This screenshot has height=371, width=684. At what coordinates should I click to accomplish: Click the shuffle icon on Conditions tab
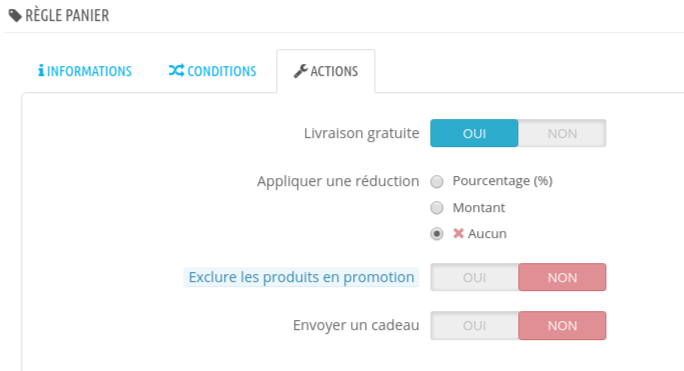pyautogui.click(x=176, y=70)
